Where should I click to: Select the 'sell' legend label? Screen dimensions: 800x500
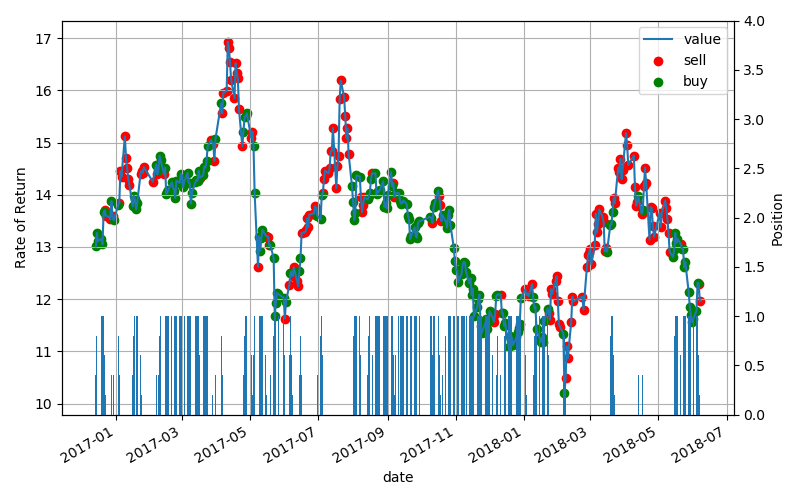pos(695,61)
